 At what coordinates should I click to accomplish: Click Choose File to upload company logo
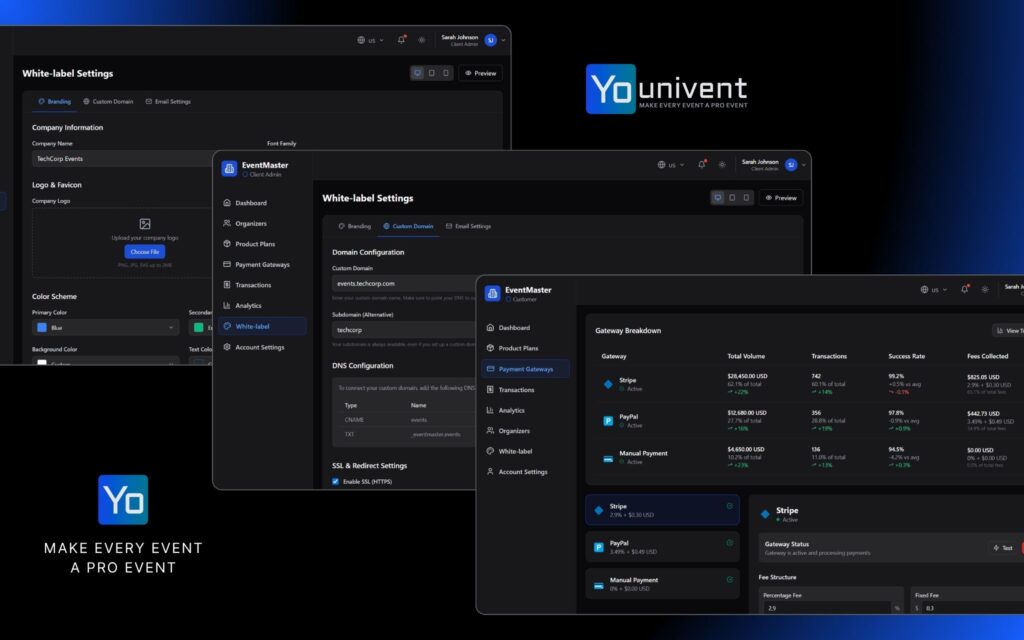click(x=144, y=251)
